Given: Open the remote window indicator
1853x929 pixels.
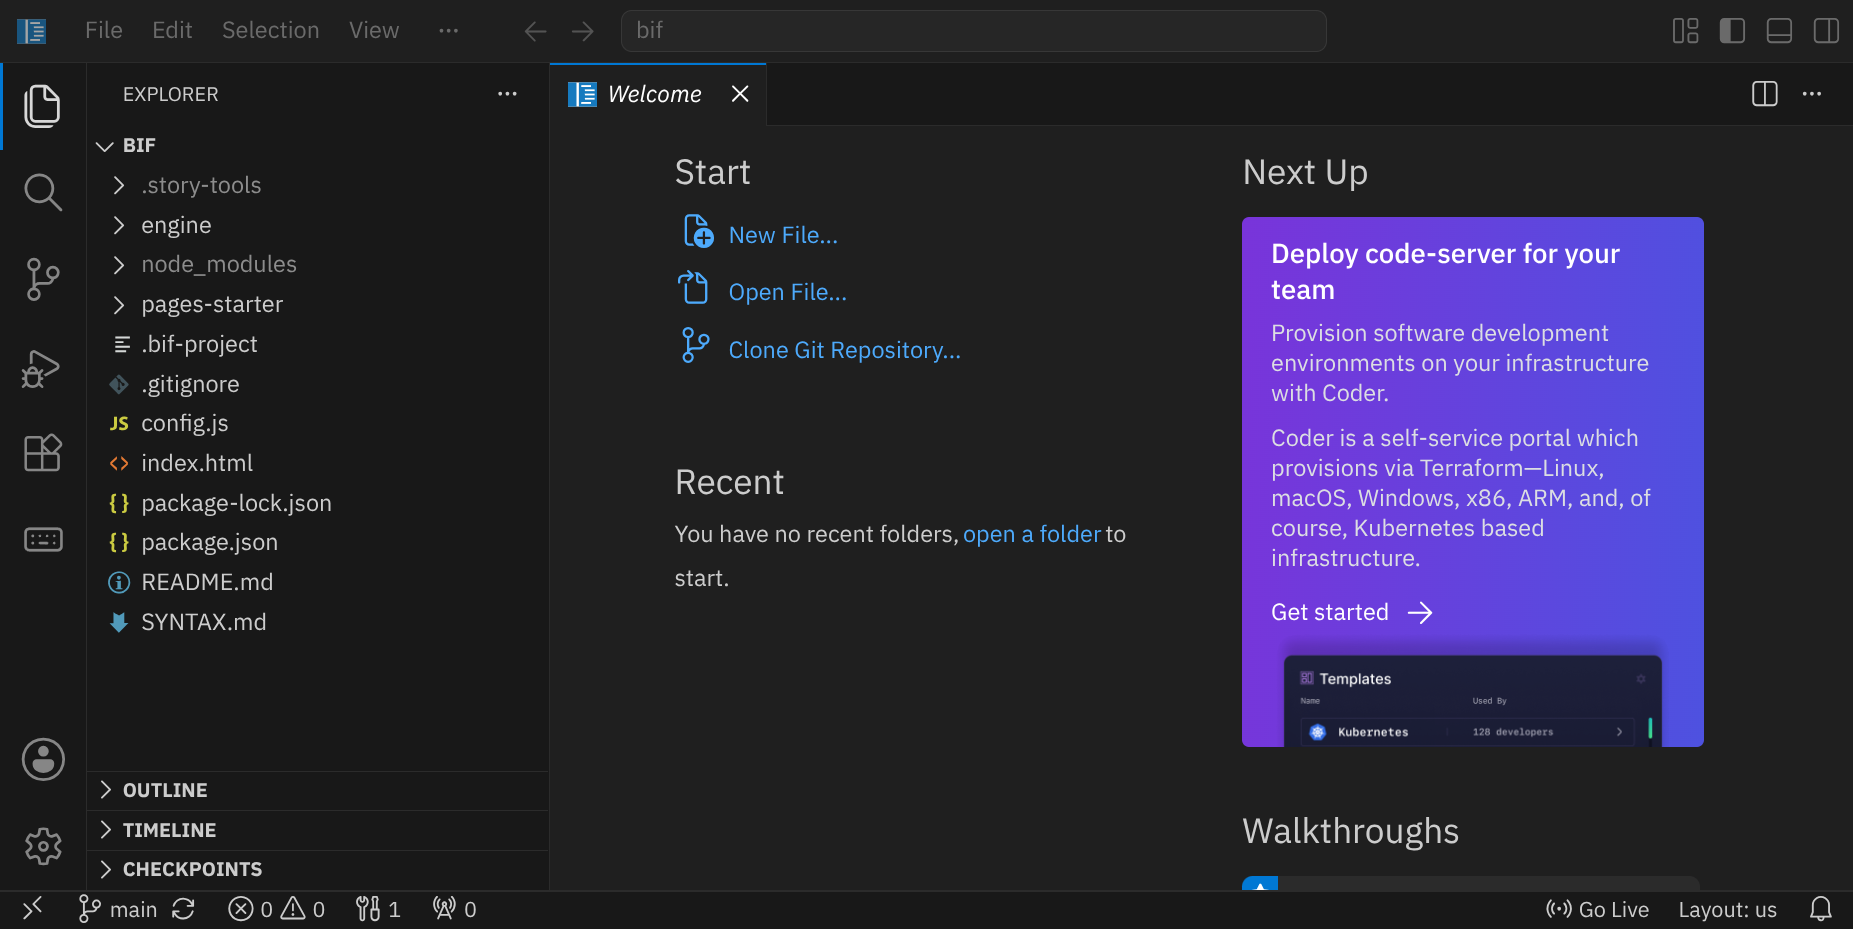Looking at the screenshot, I should [33, 909].
